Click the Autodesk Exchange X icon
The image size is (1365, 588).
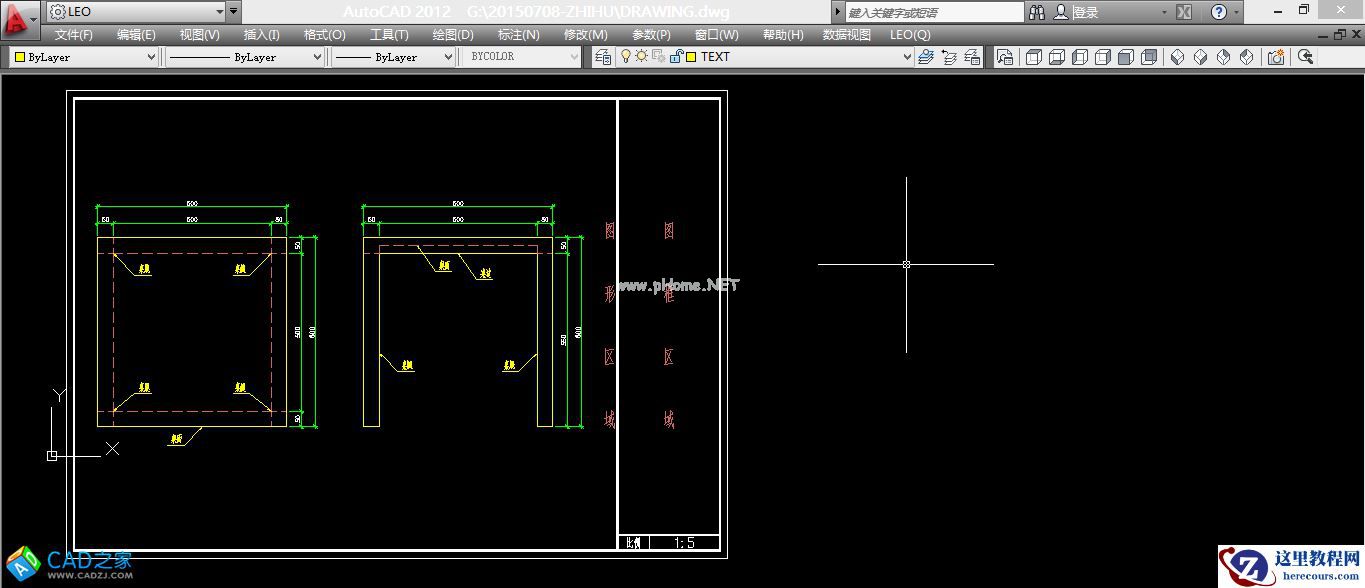1184,12
